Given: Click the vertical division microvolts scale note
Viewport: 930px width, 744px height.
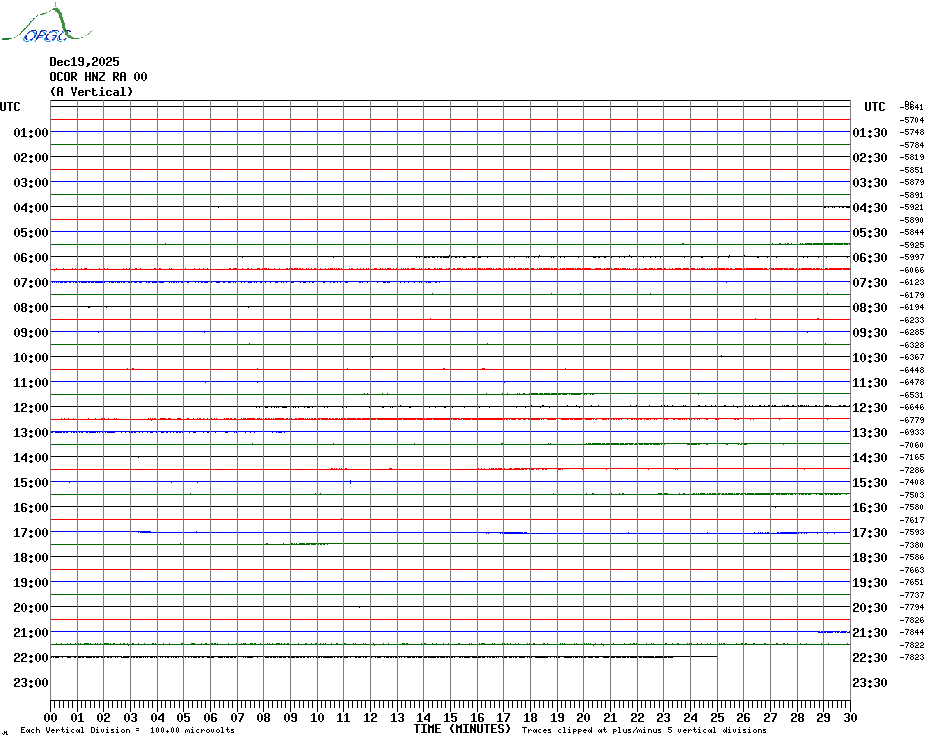Looking at the screenshot, I should pyautogui.click(x=127, y=731).
